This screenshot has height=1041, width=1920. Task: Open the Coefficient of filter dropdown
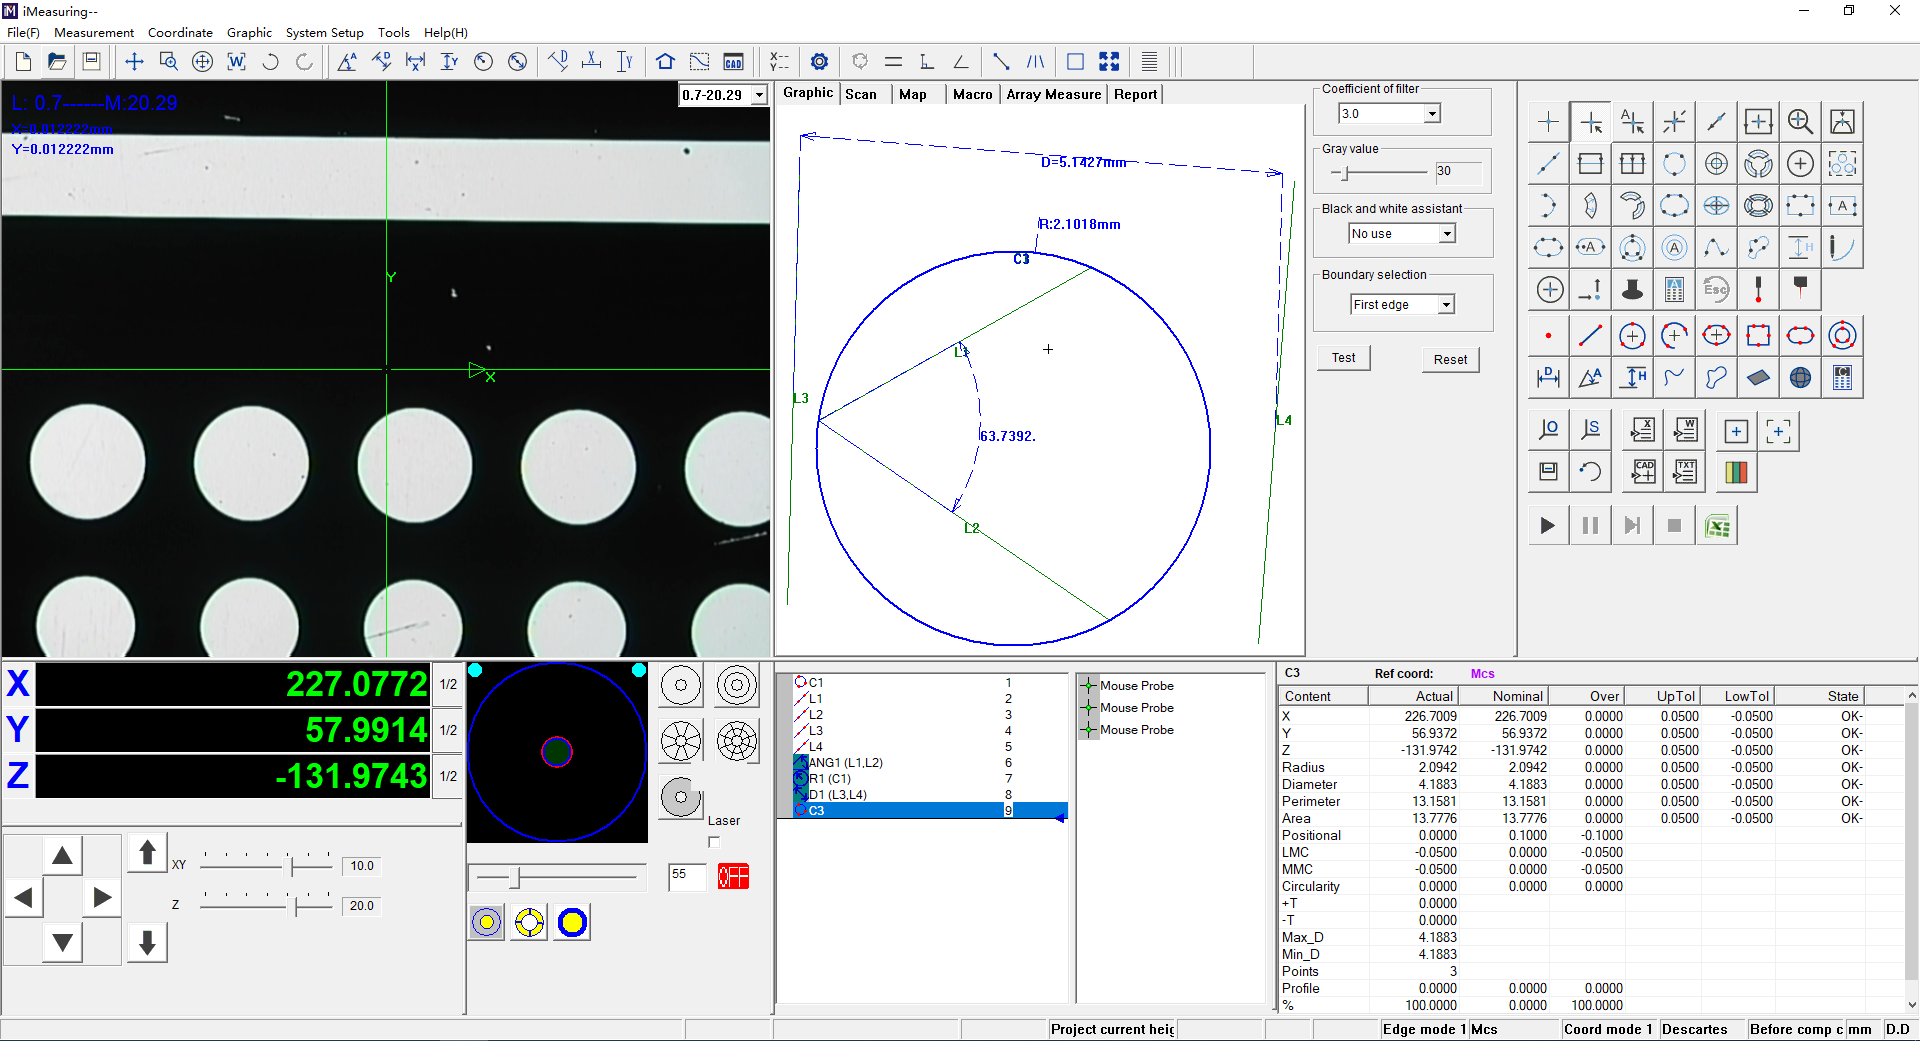point(1432,114)
